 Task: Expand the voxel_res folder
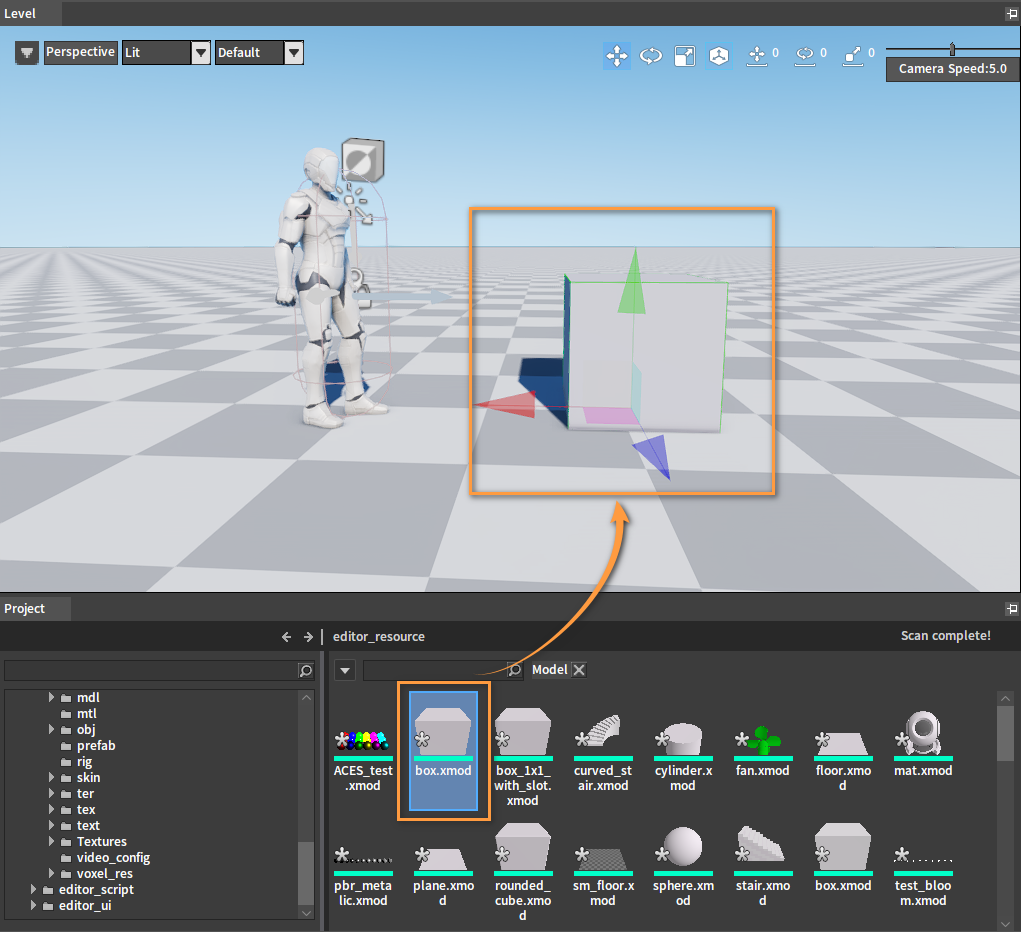(51, 873)
